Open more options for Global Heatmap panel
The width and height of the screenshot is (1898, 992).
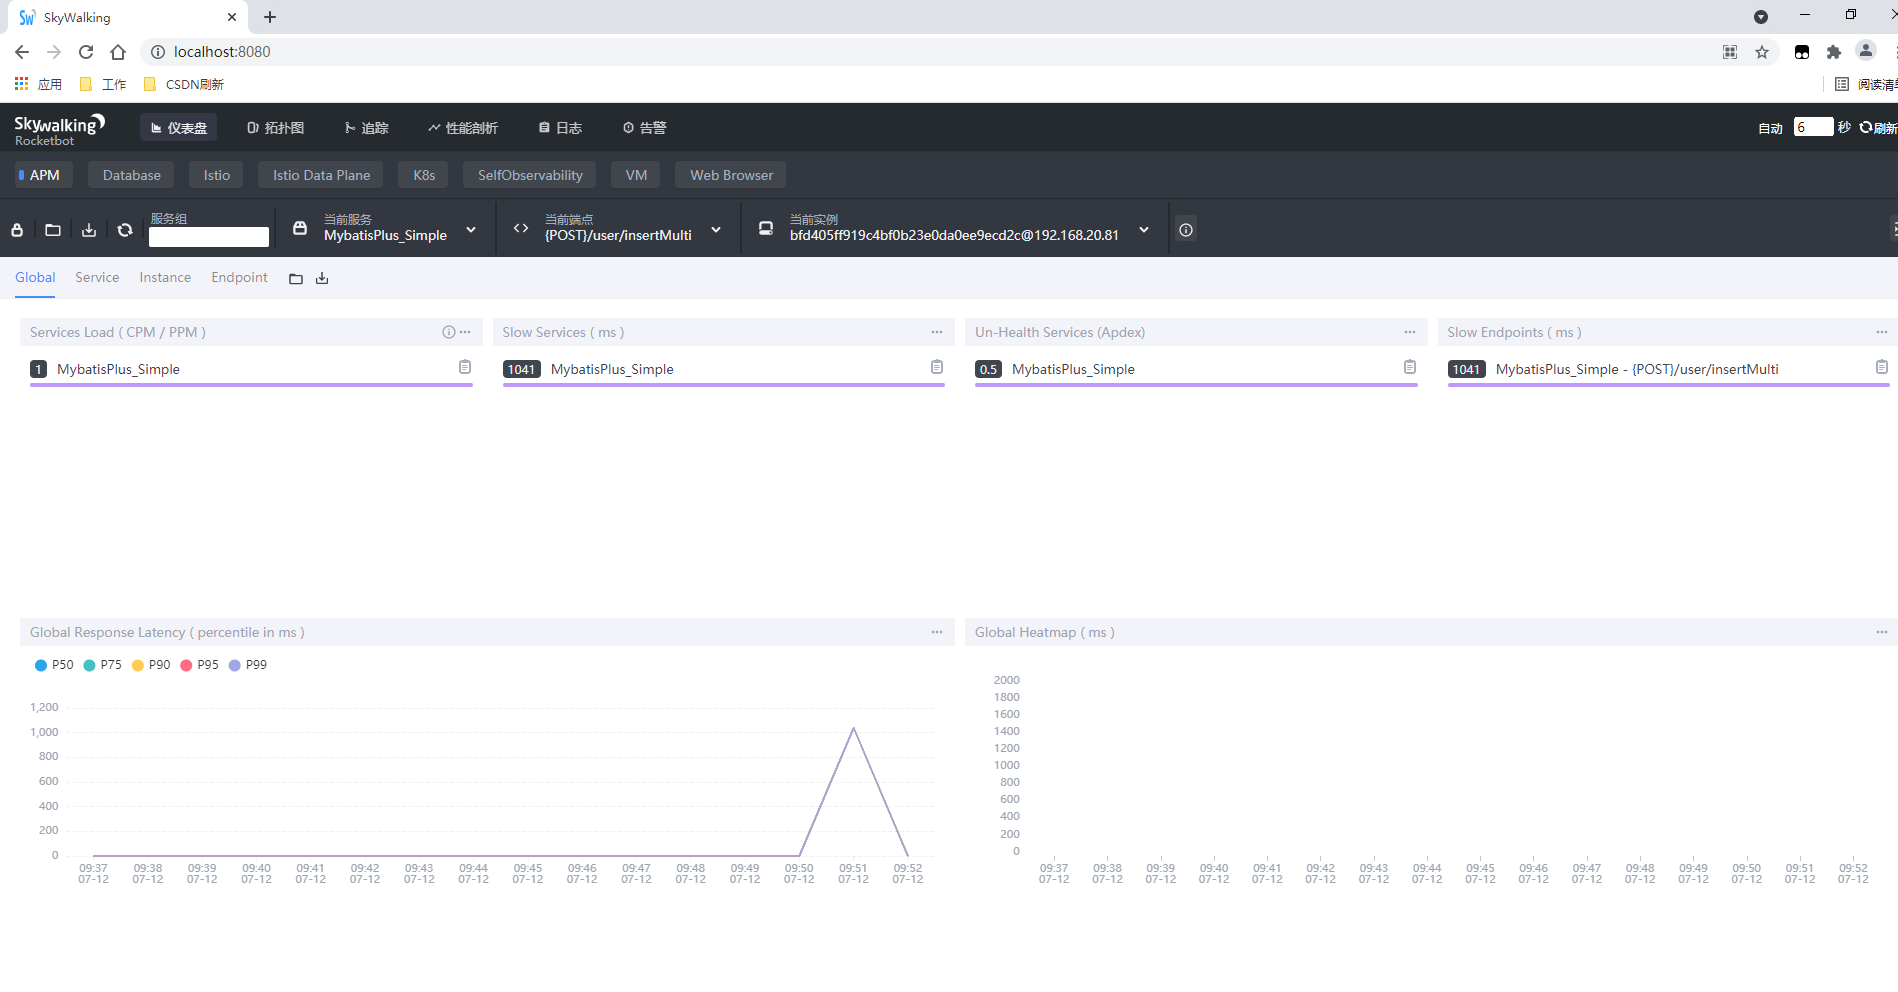click(1882, 632)
